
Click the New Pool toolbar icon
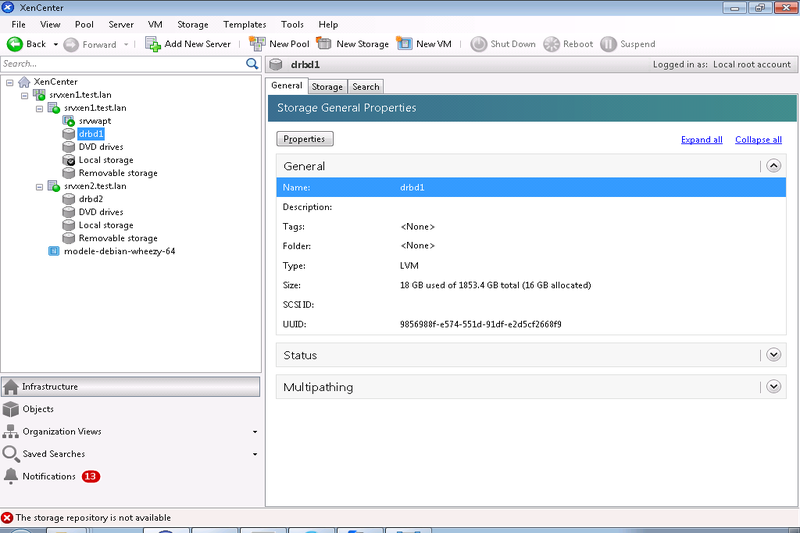coord(257,44)
